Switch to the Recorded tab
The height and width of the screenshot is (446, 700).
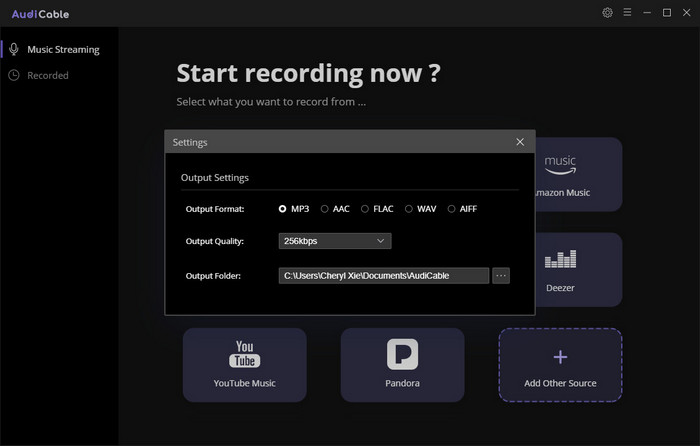(x=48, y=75)
